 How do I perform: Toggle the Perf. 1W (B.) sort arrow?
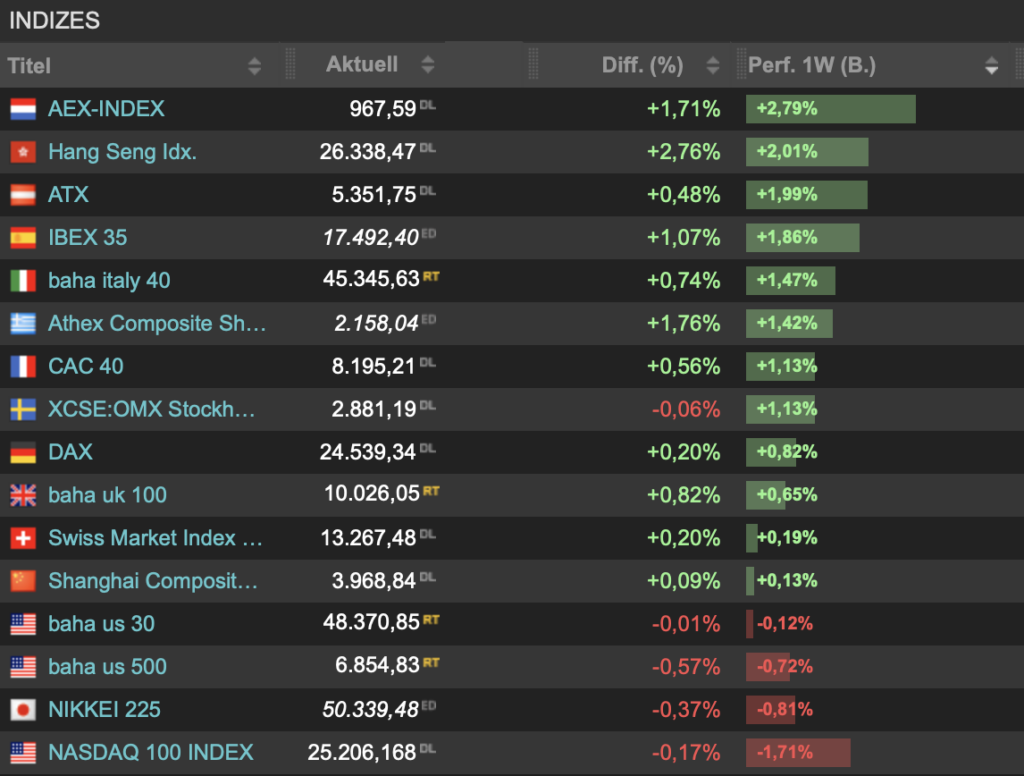991,67
